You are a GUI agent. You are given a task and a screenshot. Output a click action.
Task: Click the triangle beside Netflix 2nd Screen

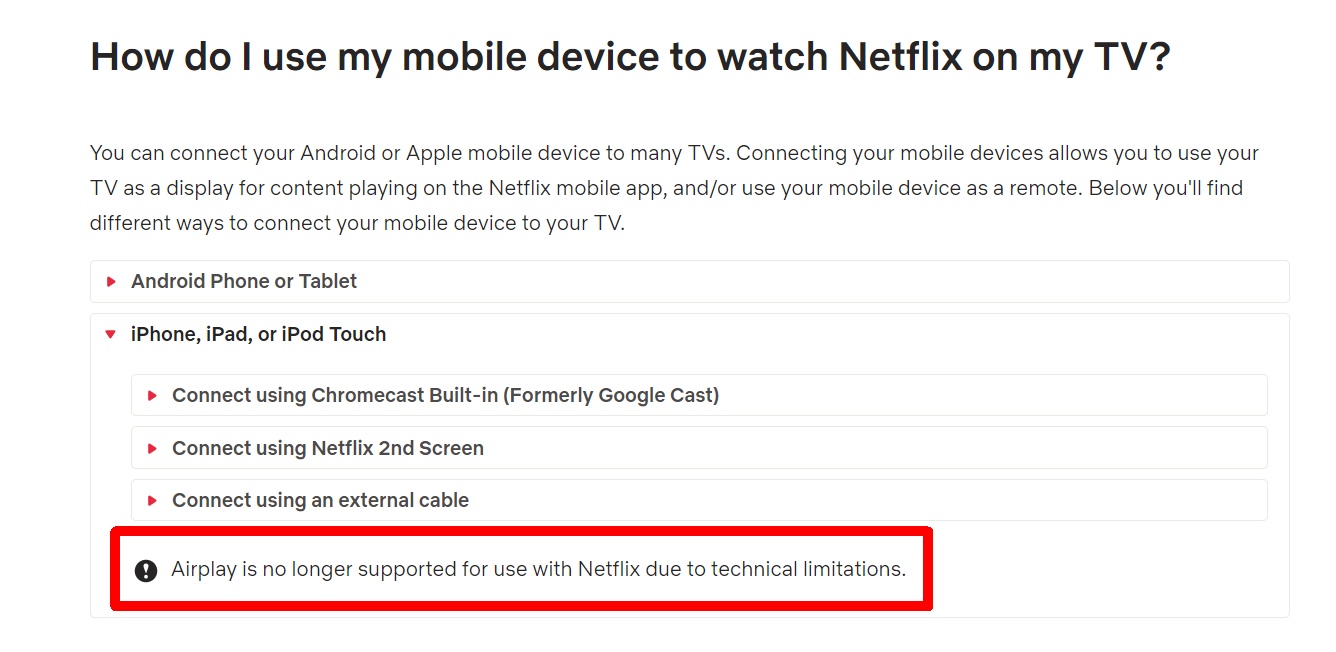coord(152,448)
